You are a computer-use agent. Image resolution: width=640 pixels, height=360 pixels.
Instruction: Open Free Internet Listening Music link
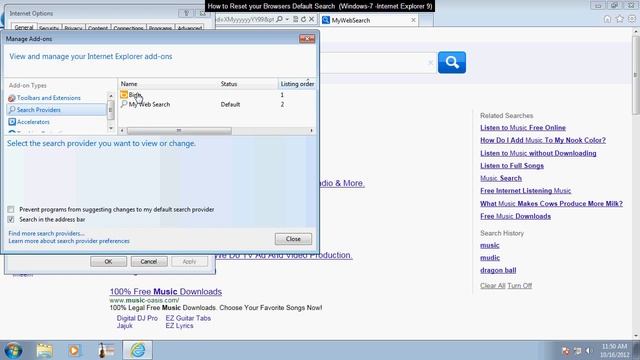click(x=525, y=191)
